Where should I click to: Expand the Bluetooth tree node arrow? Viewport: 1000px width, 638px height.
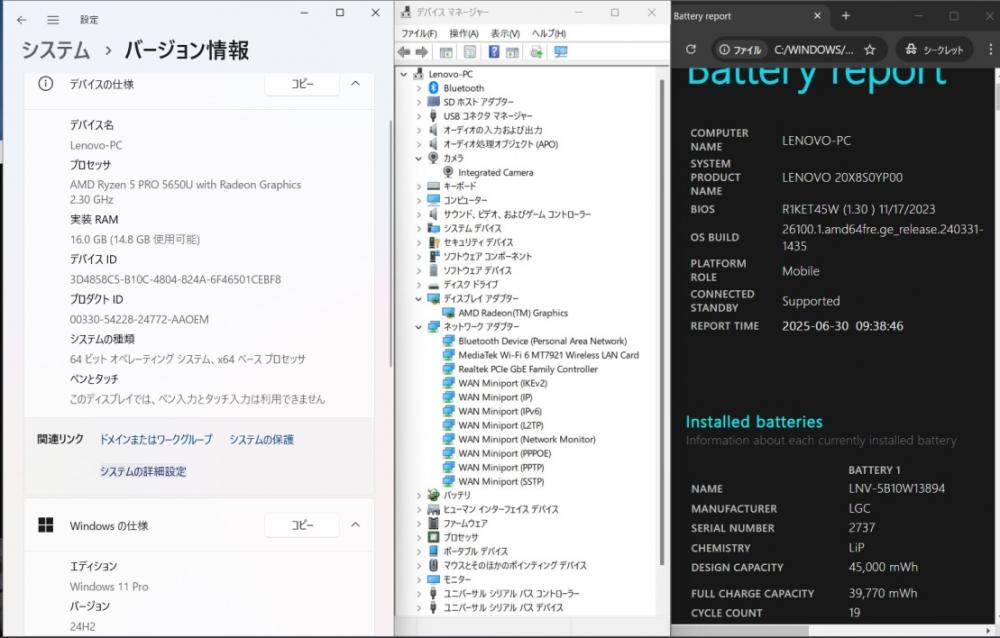pos(418,88)
